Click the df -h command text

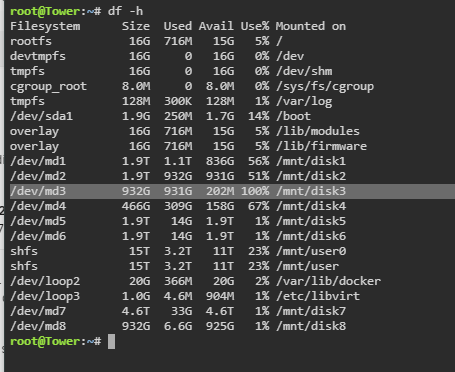coord(125,11)
